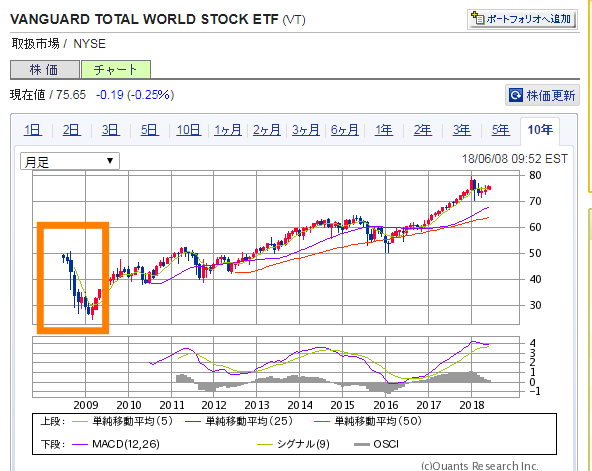The height and width of the screenshot is (471, 592).
Task: Click the 30 price axis label
Action: click(x=535, y=305)
